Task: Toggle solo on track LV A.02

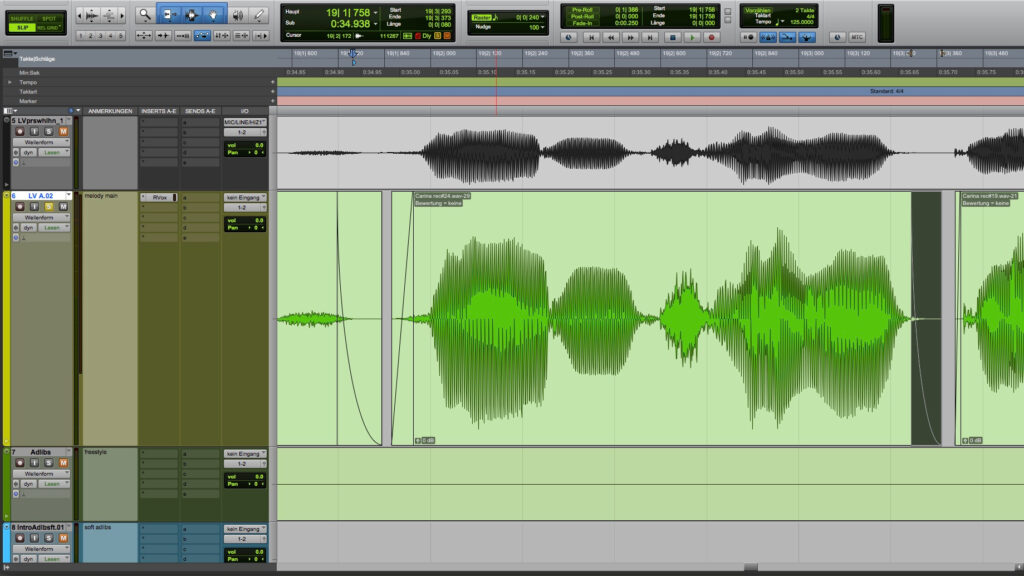Action: pyautogui.click(x=48, y=206)
